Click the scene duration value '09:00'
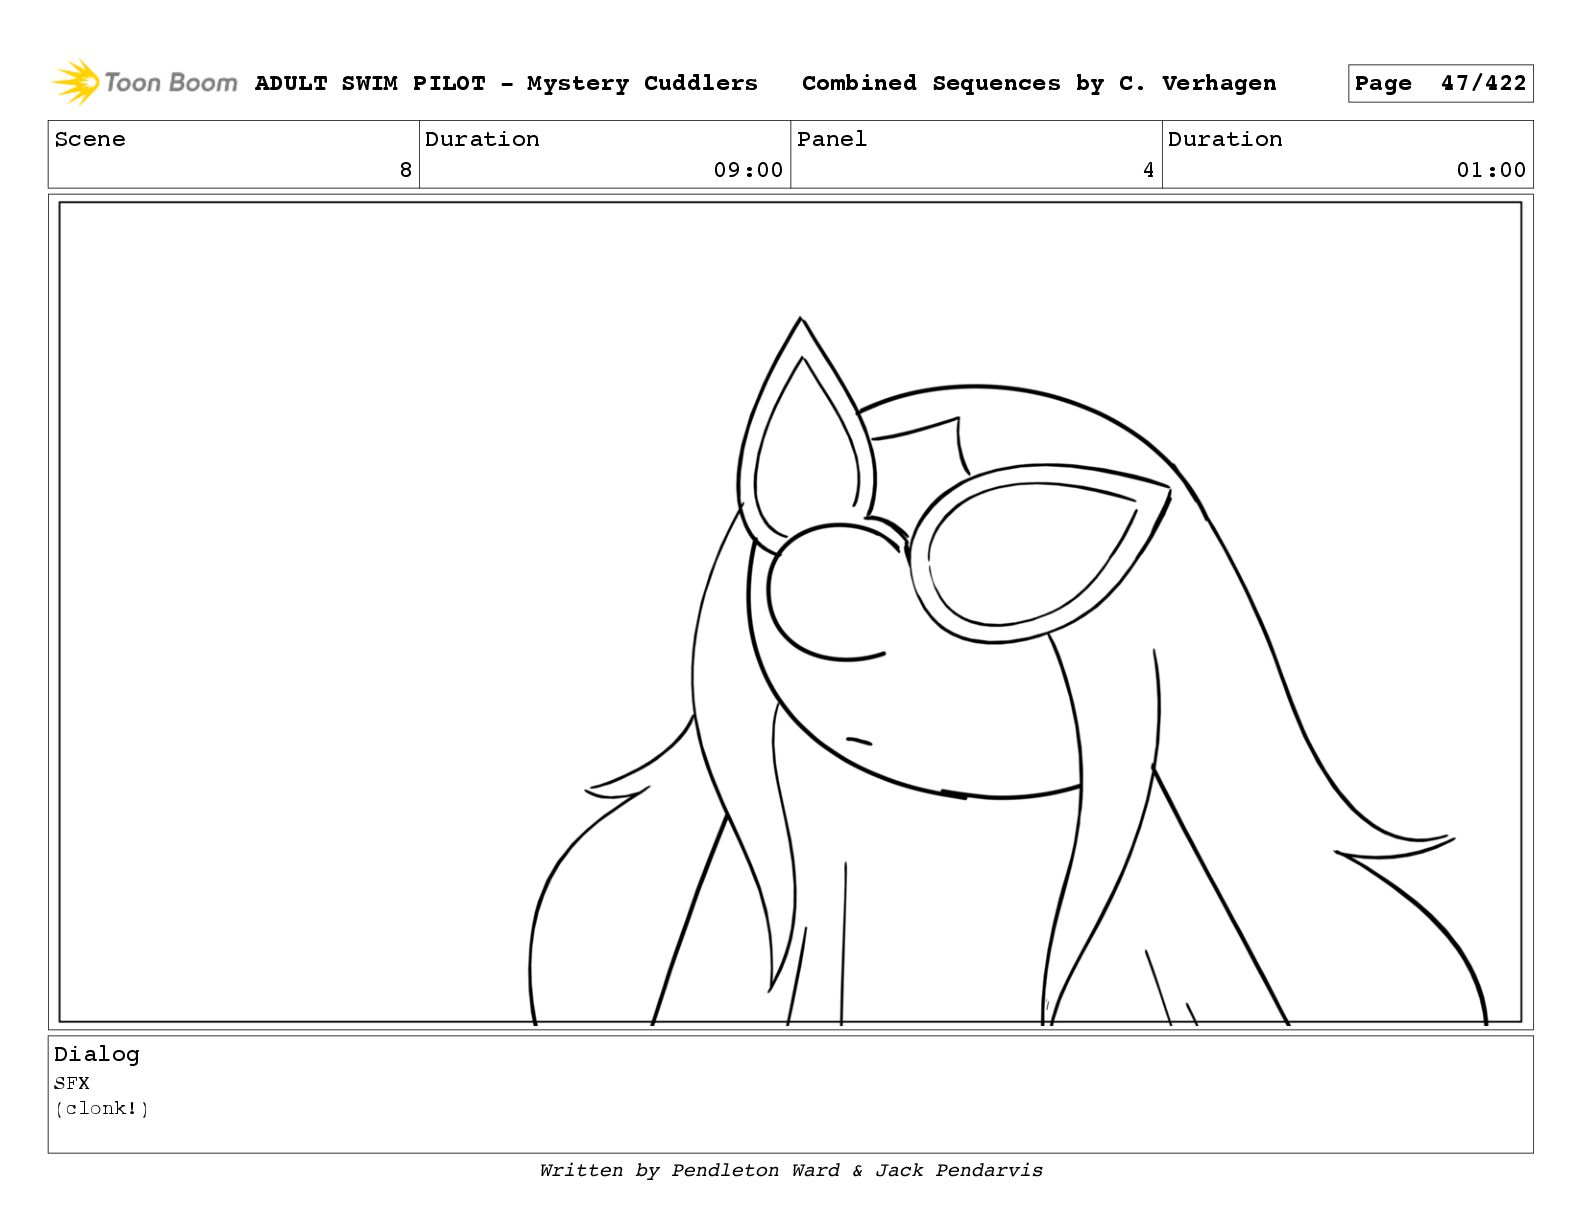1582x1225 pixels. (x=748, y=170)
